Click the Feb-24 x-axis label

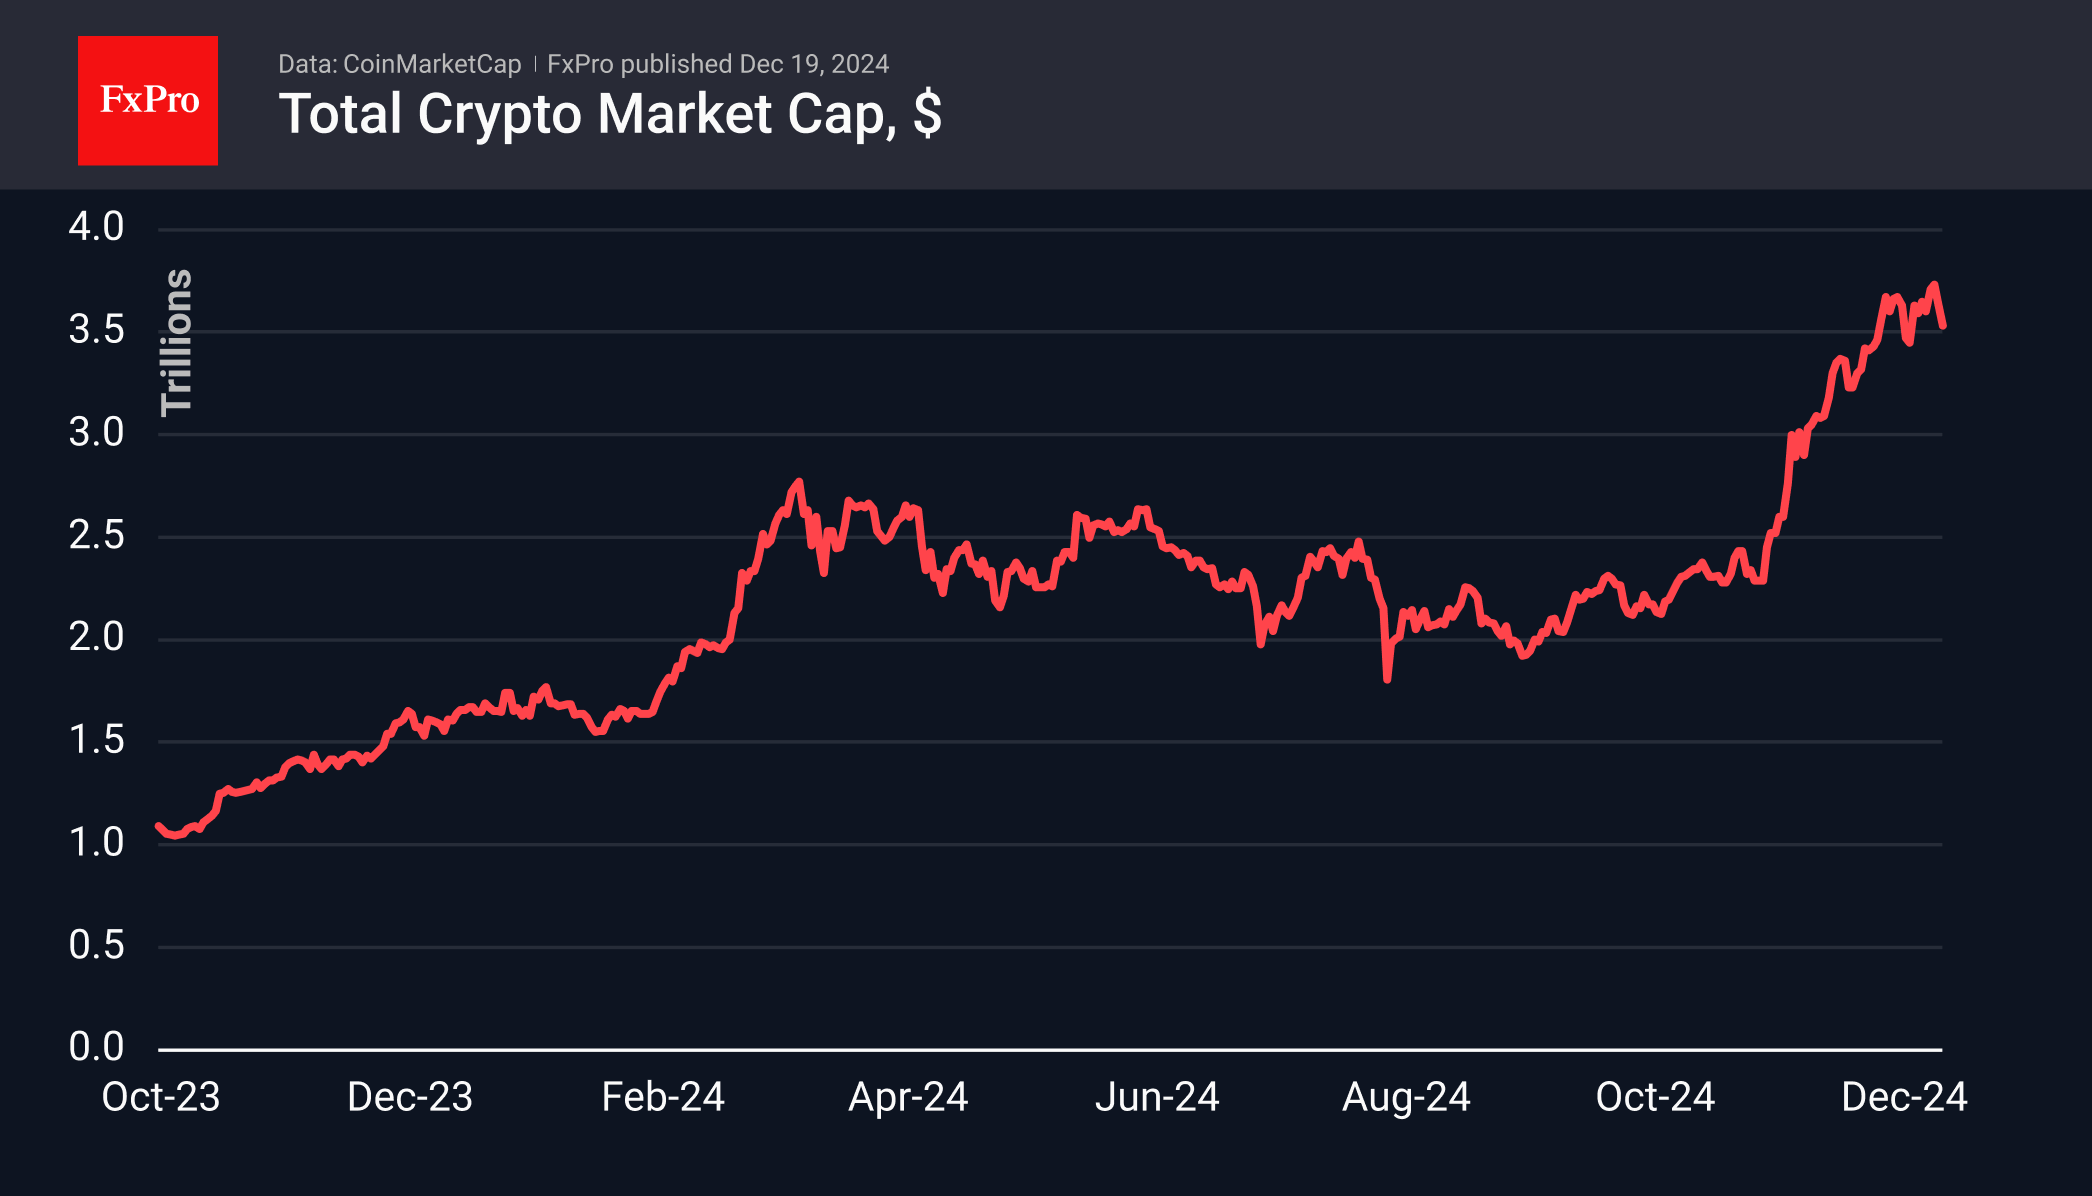[662, 1097]
